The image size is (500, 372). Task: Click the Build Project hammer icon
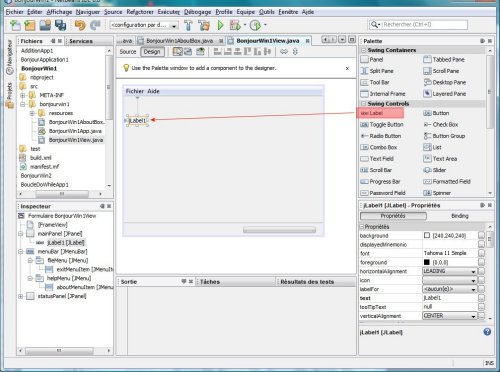point(188,25)
